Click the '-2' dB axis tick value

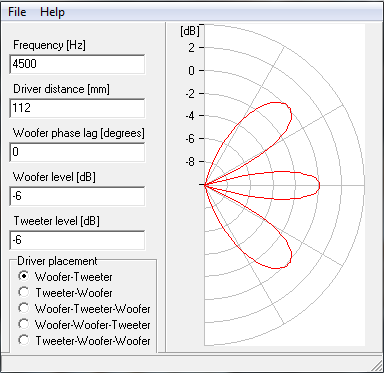point(190,93)
